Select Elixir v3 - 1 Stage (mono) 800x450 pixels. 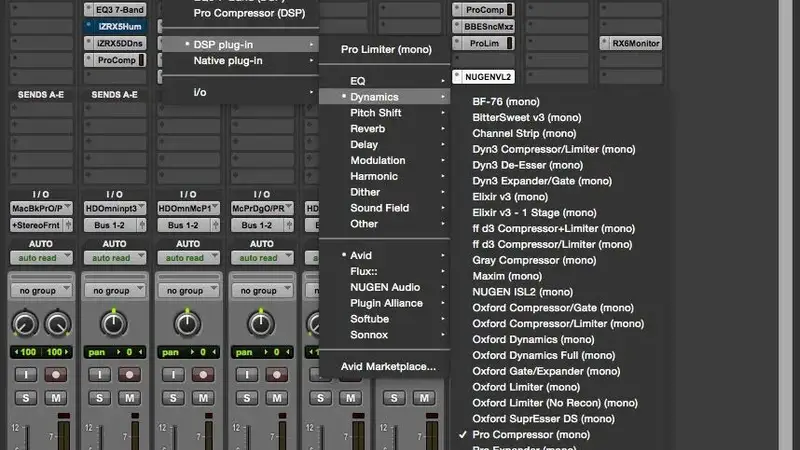click(x=534, y=212)
